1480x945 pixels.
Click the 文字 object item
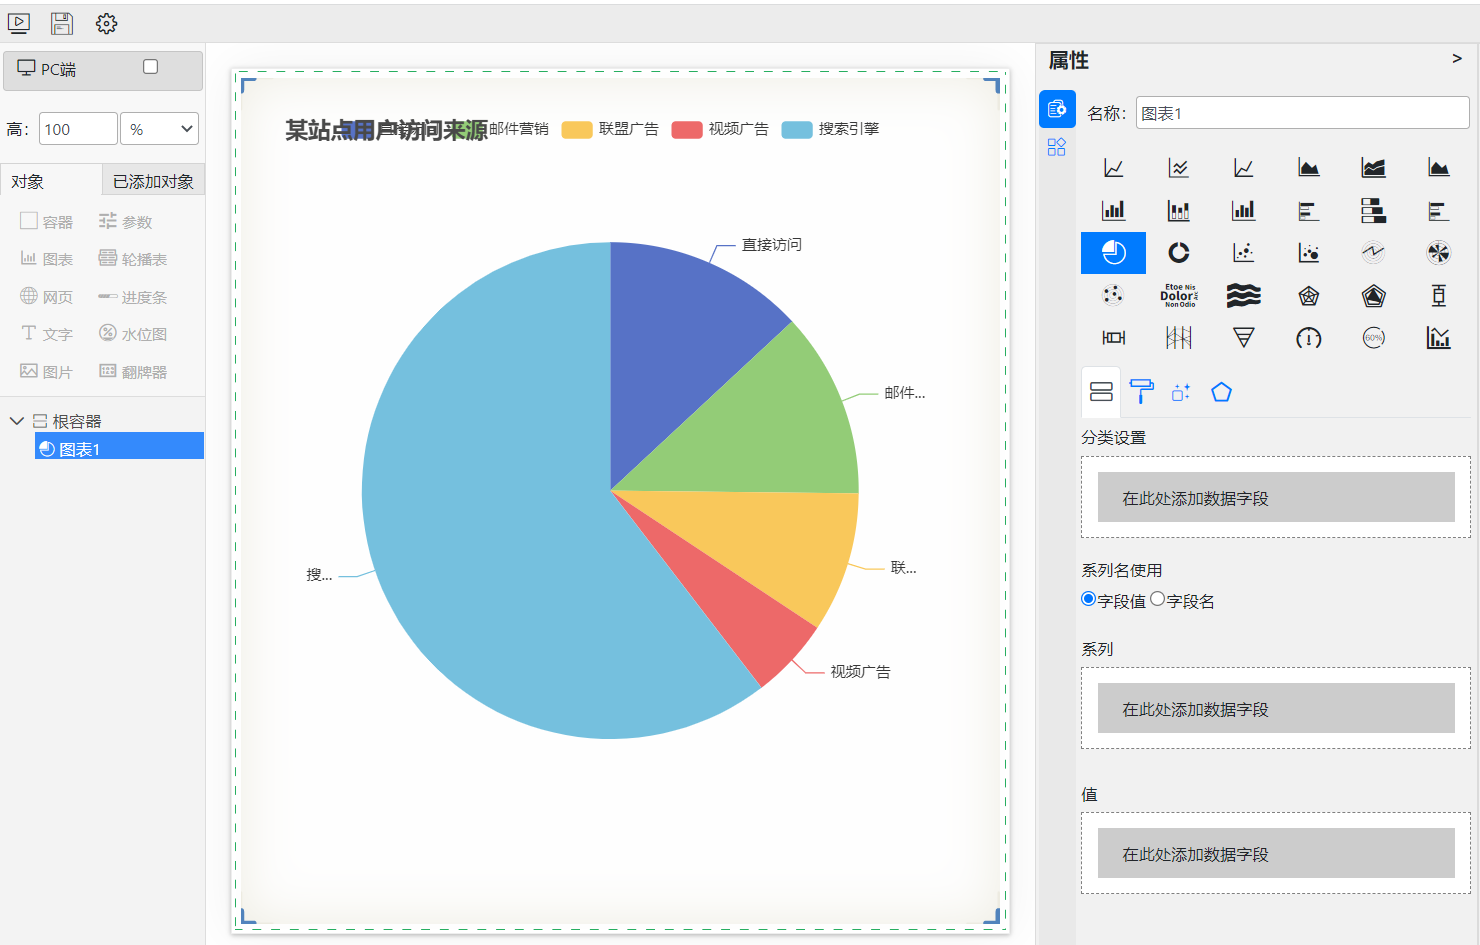47,334
